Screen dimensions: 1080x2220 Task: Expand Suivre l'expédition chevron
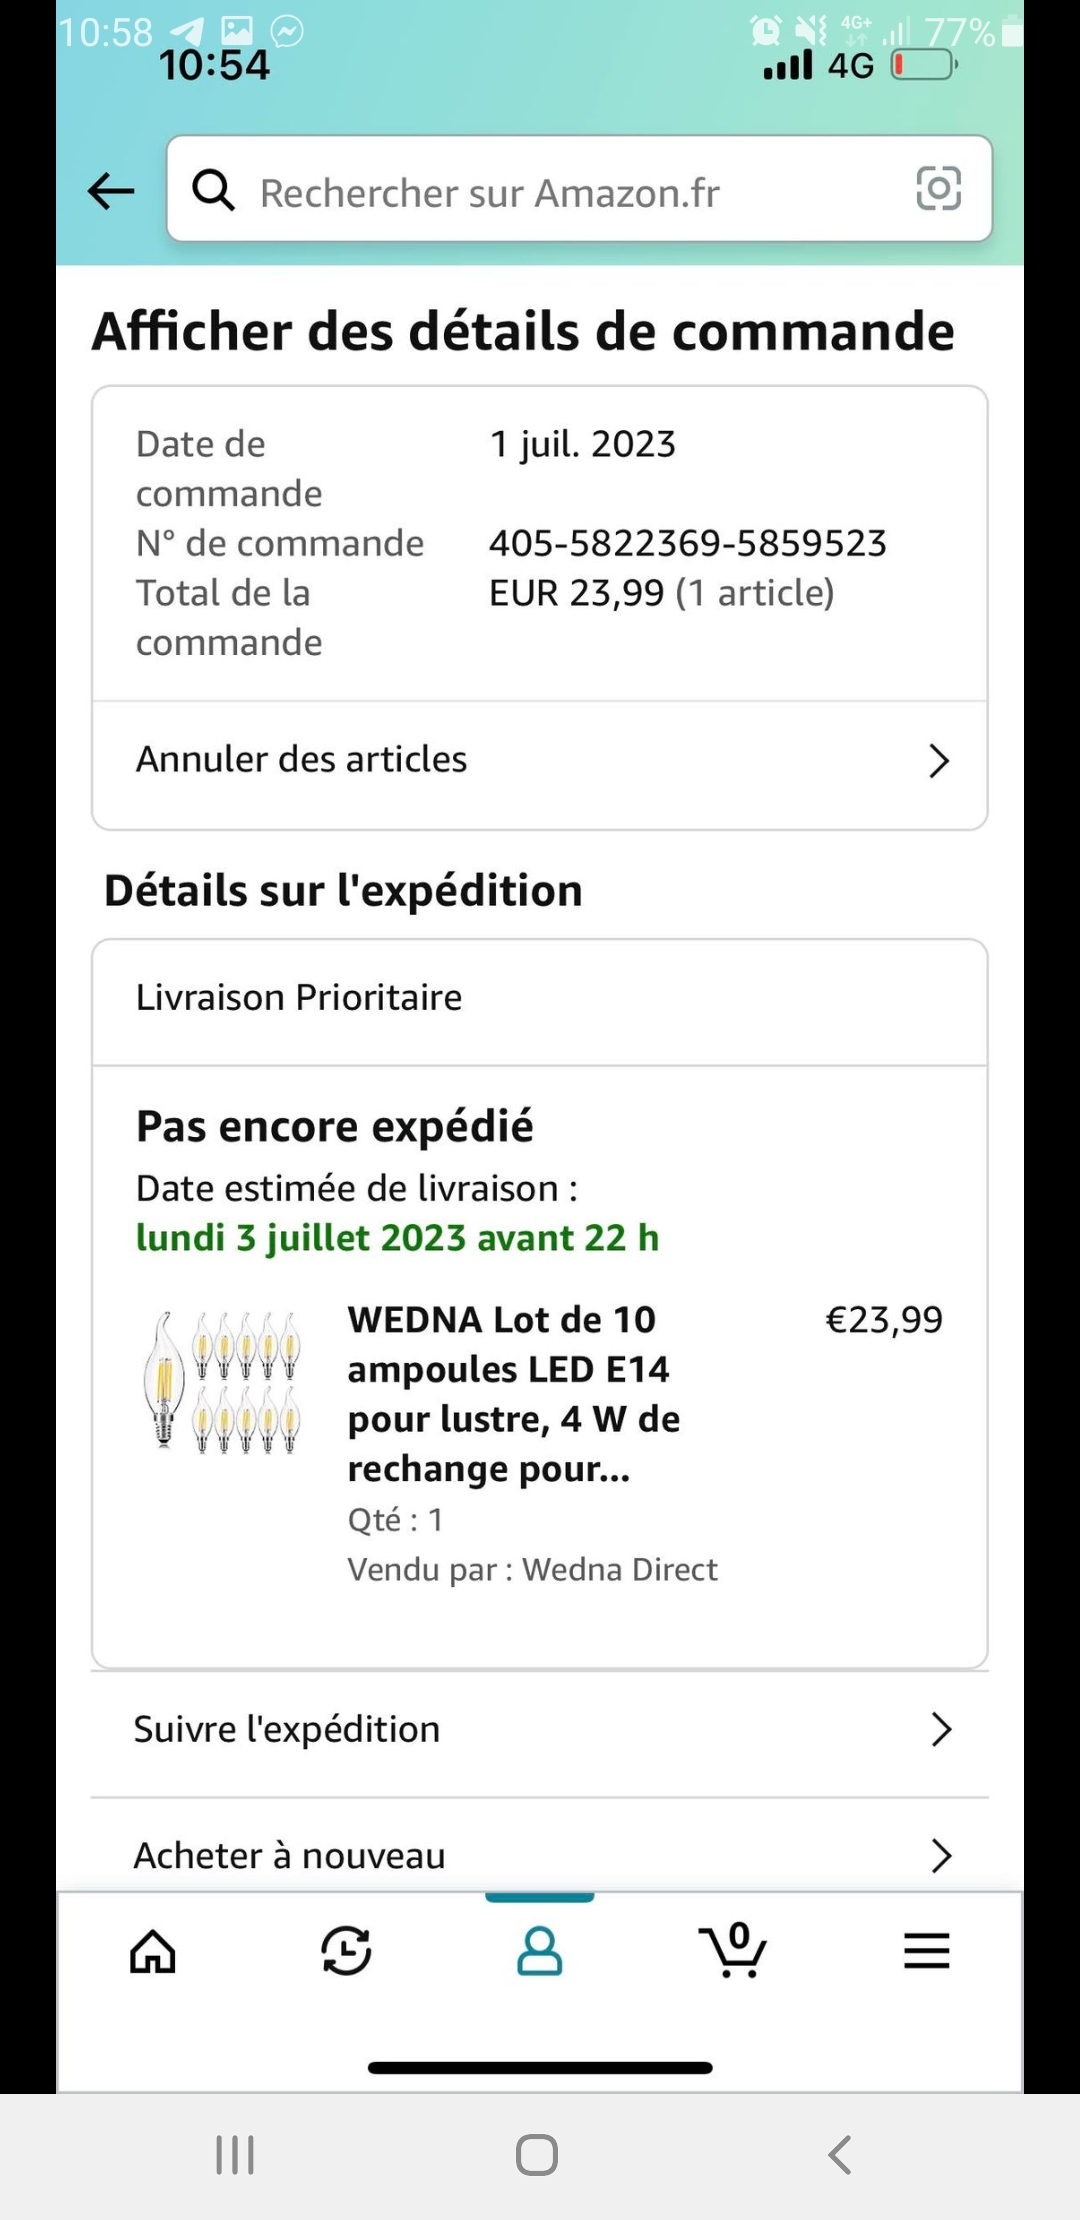pyautogui.click(x=940, y=1729)
